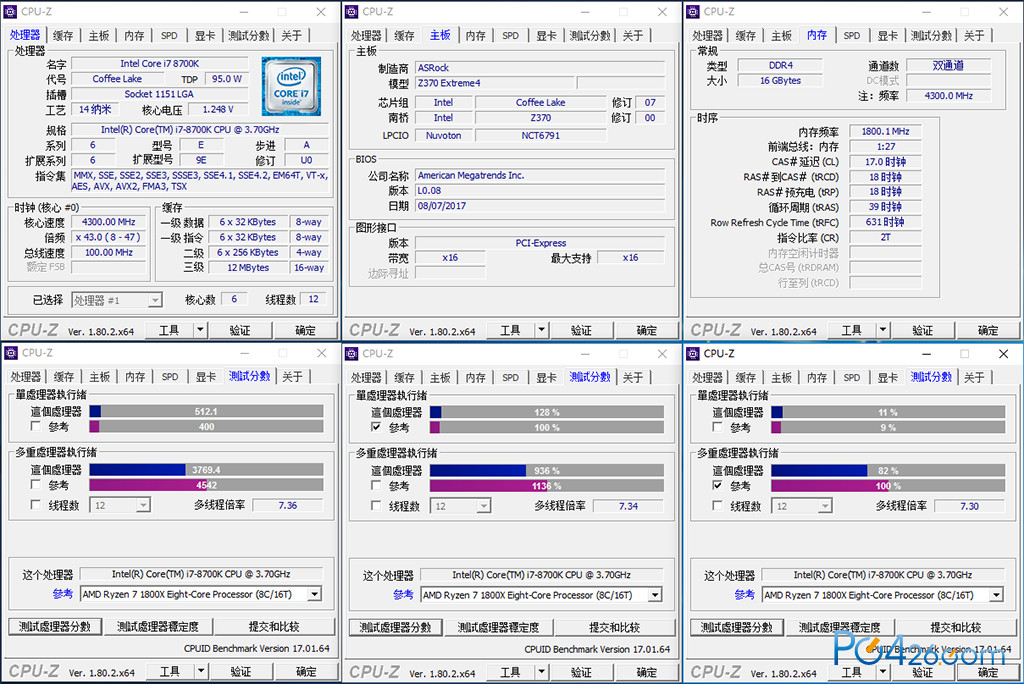The image size is (1024, 684).
Task: Tick multi-thread 参考 checkbox beside the 1136 % bar
Action: click(x=376, y=485)
